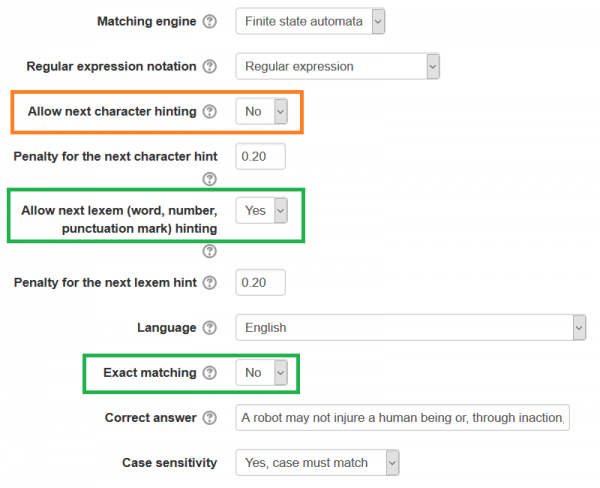
Task: Show help below Allow next lexem hinting
Action: 209,251
